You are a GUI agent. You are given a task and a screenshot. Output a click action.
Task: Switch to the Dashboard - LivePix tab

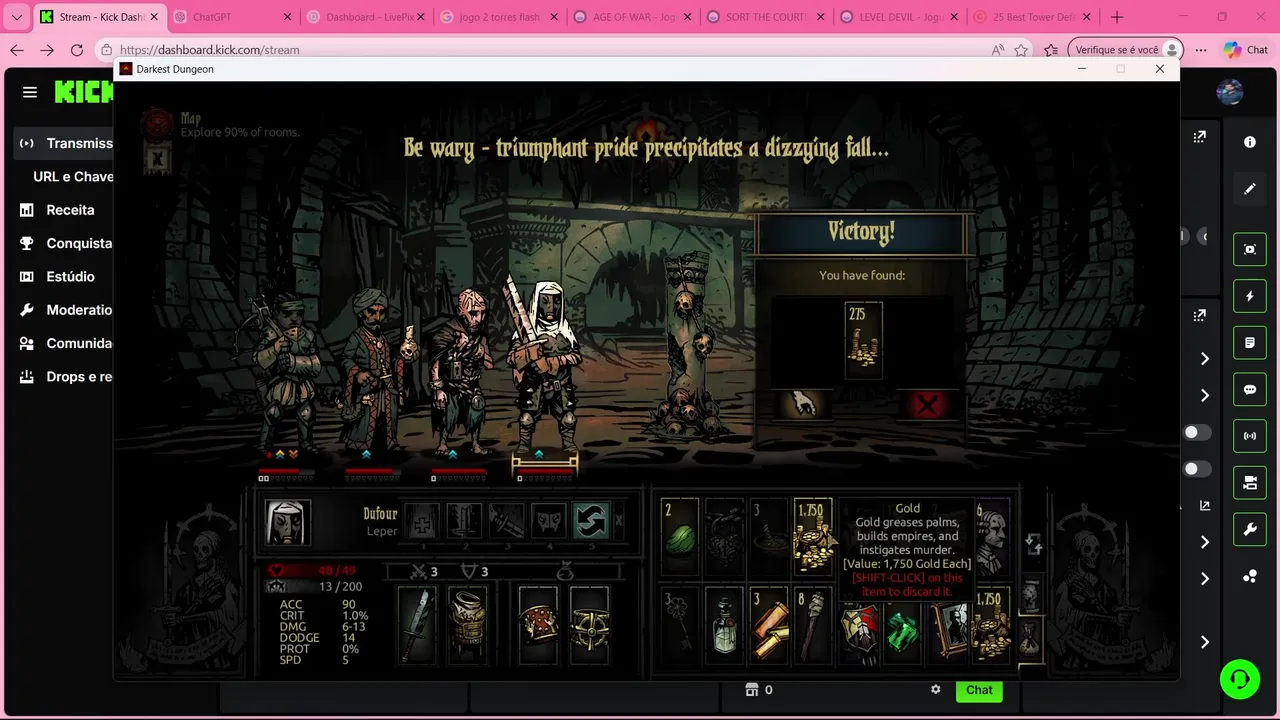(x=366, y=17)
